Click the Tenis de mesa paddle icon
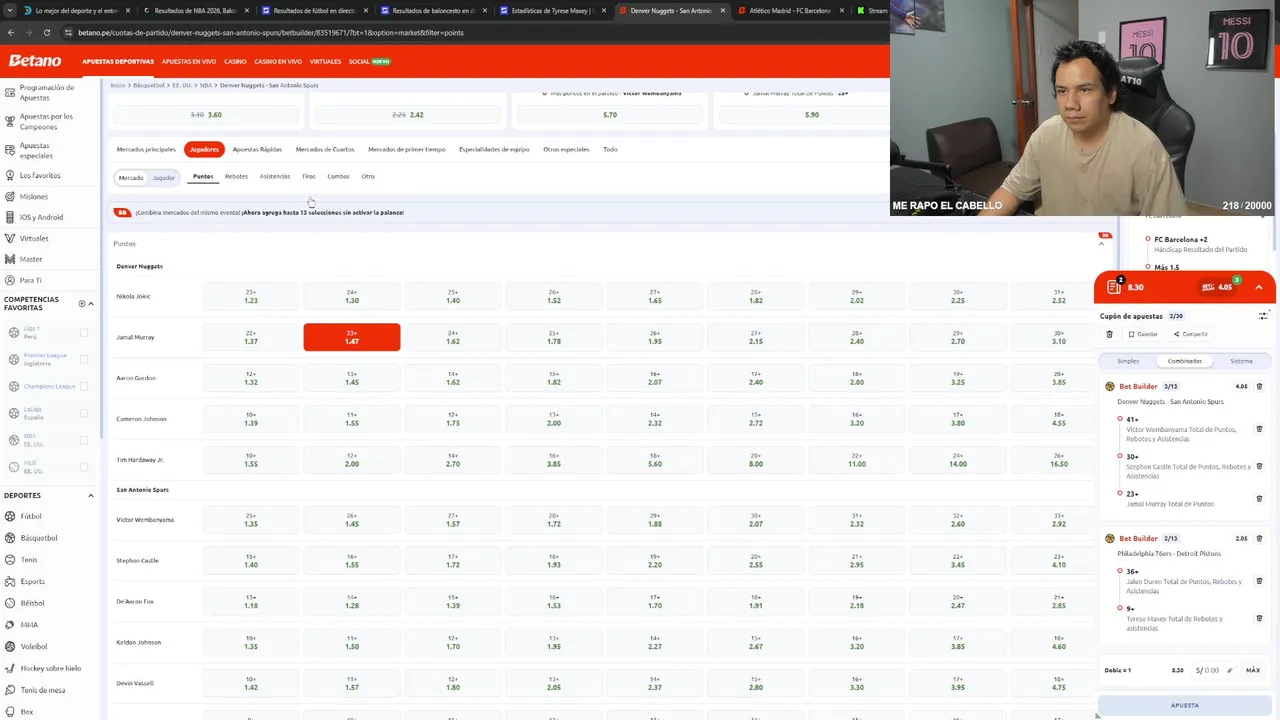This screenshot has width=1280, height=720. point(10,690)
